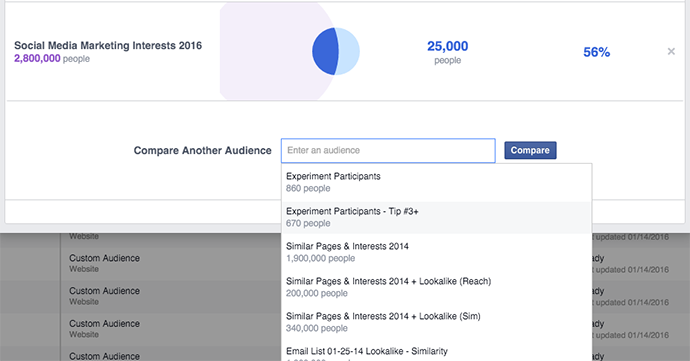Select Similar Pages & Interests 2014 + Lookalike (Sim)
The image size is (690, 361).
pyautogui.click(x=437, y=322)
